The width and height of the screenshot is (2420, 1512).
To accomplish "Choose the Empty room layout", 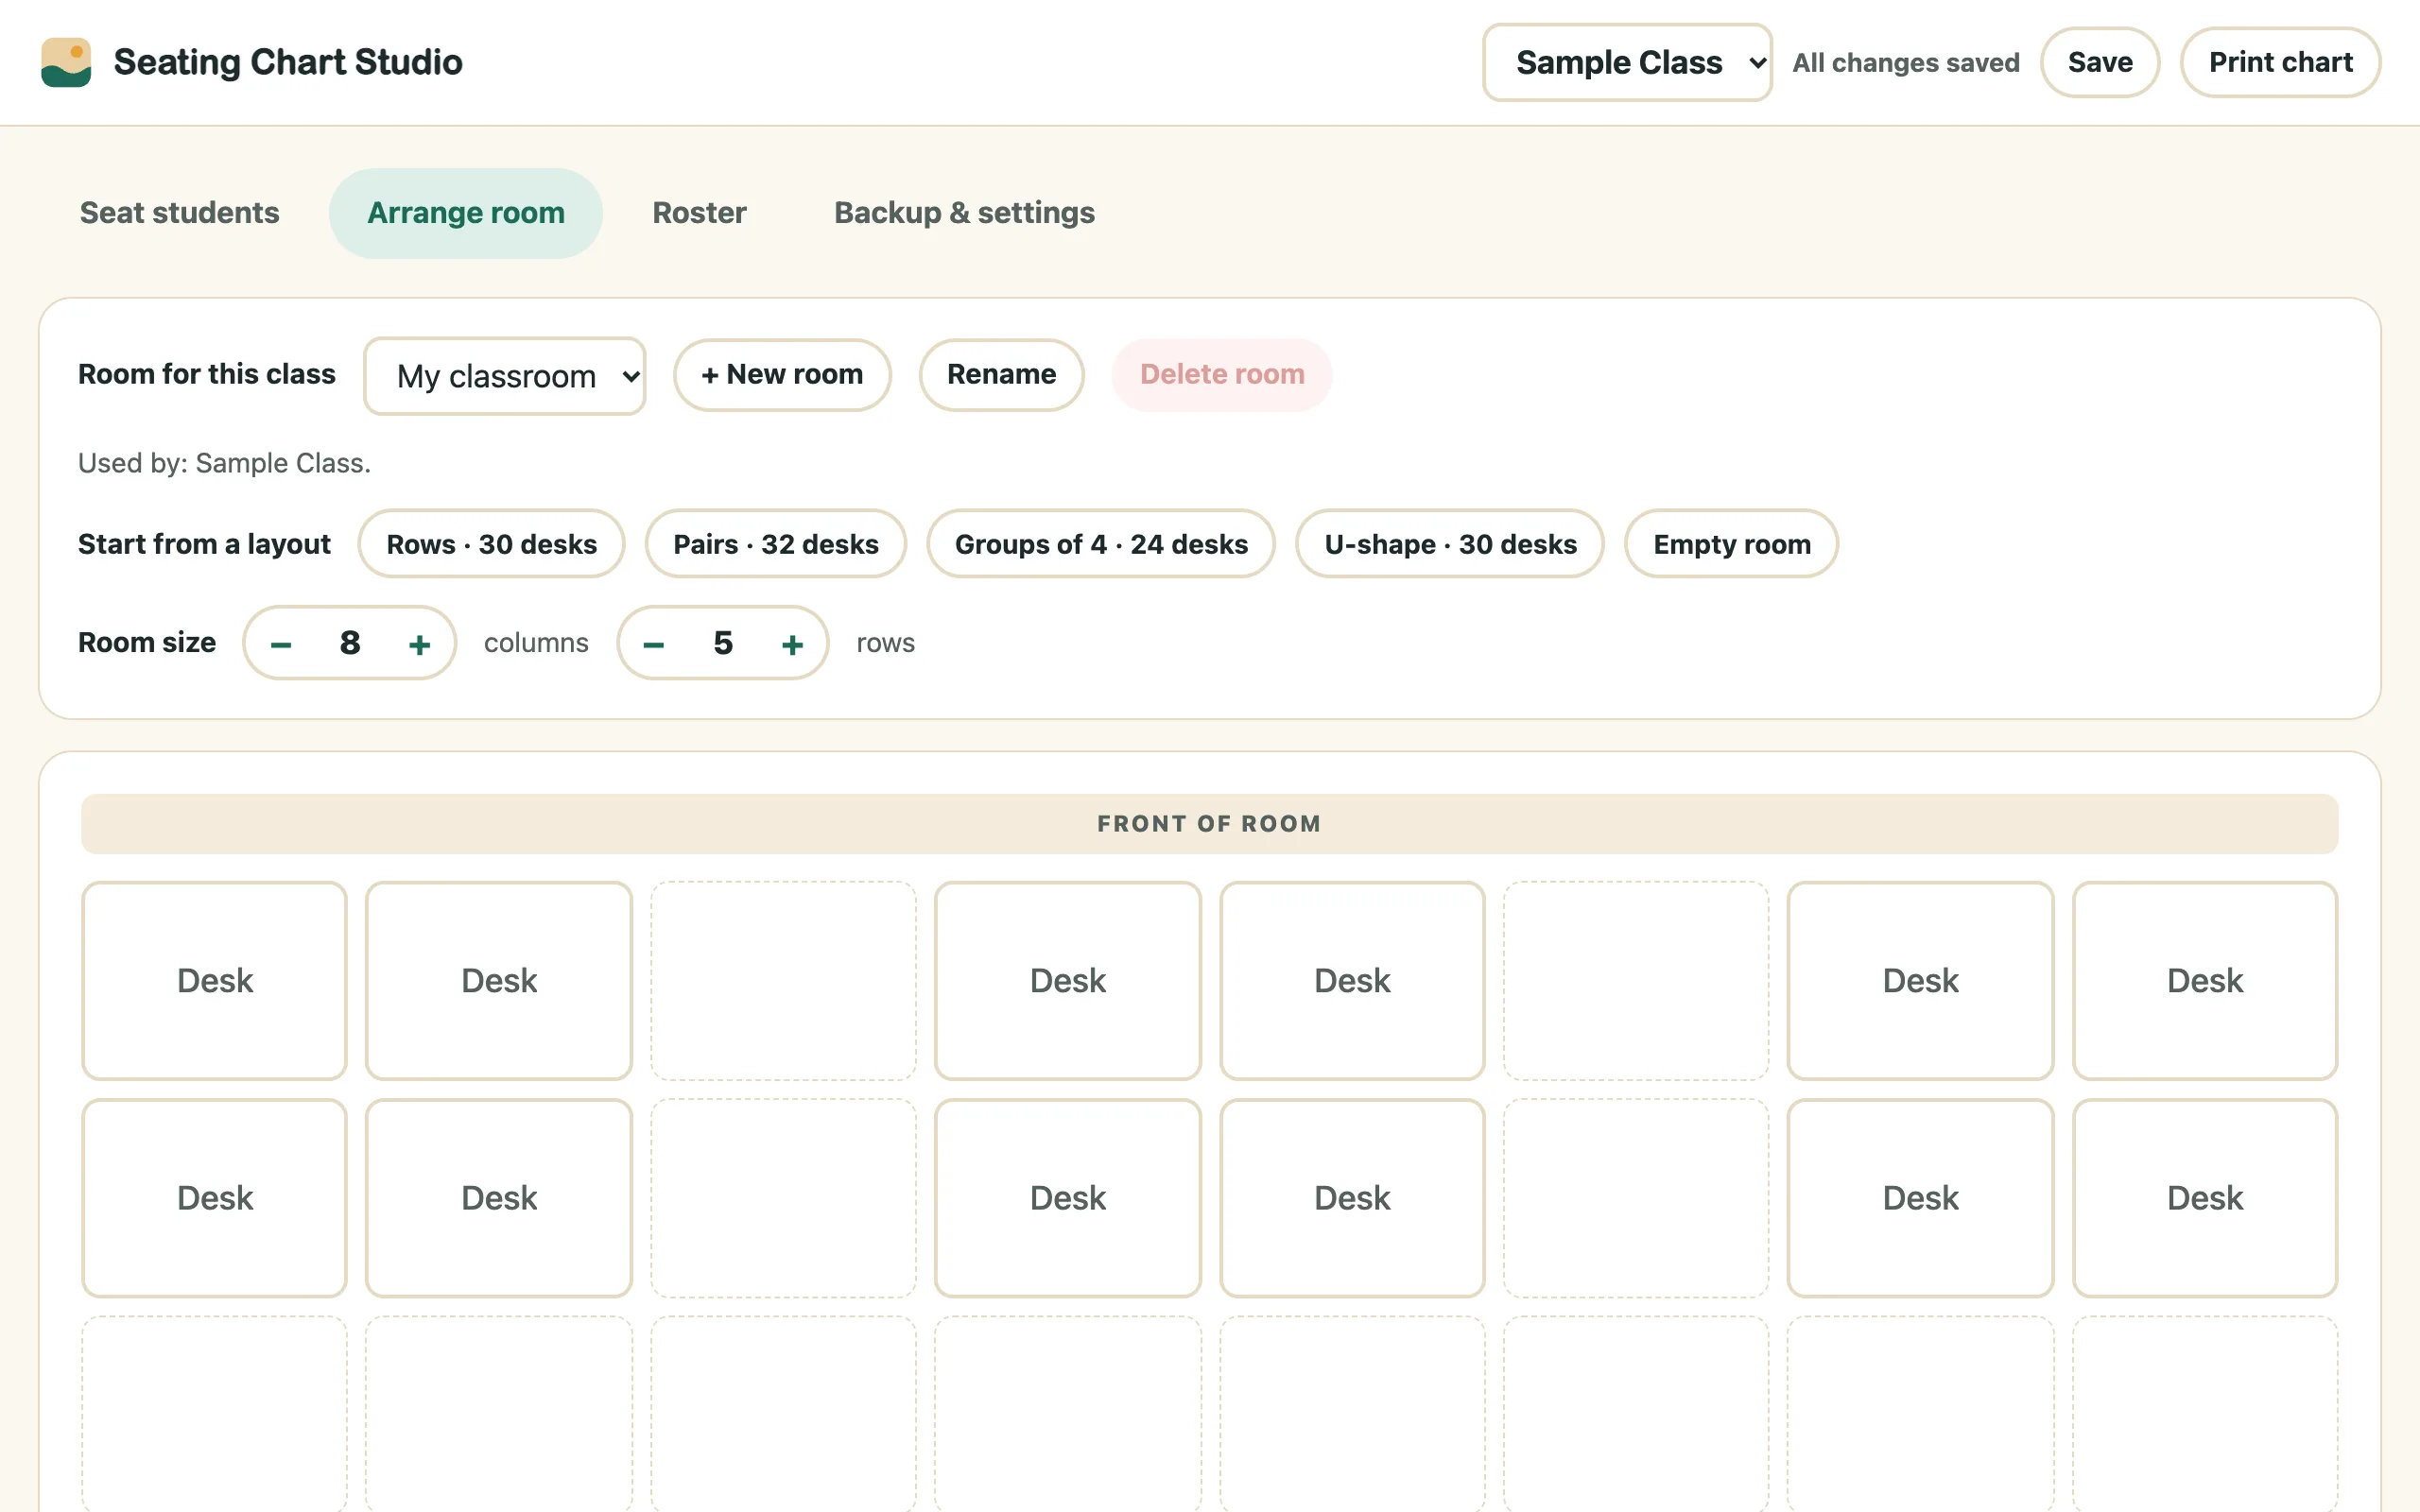I will pos(1732,544).
